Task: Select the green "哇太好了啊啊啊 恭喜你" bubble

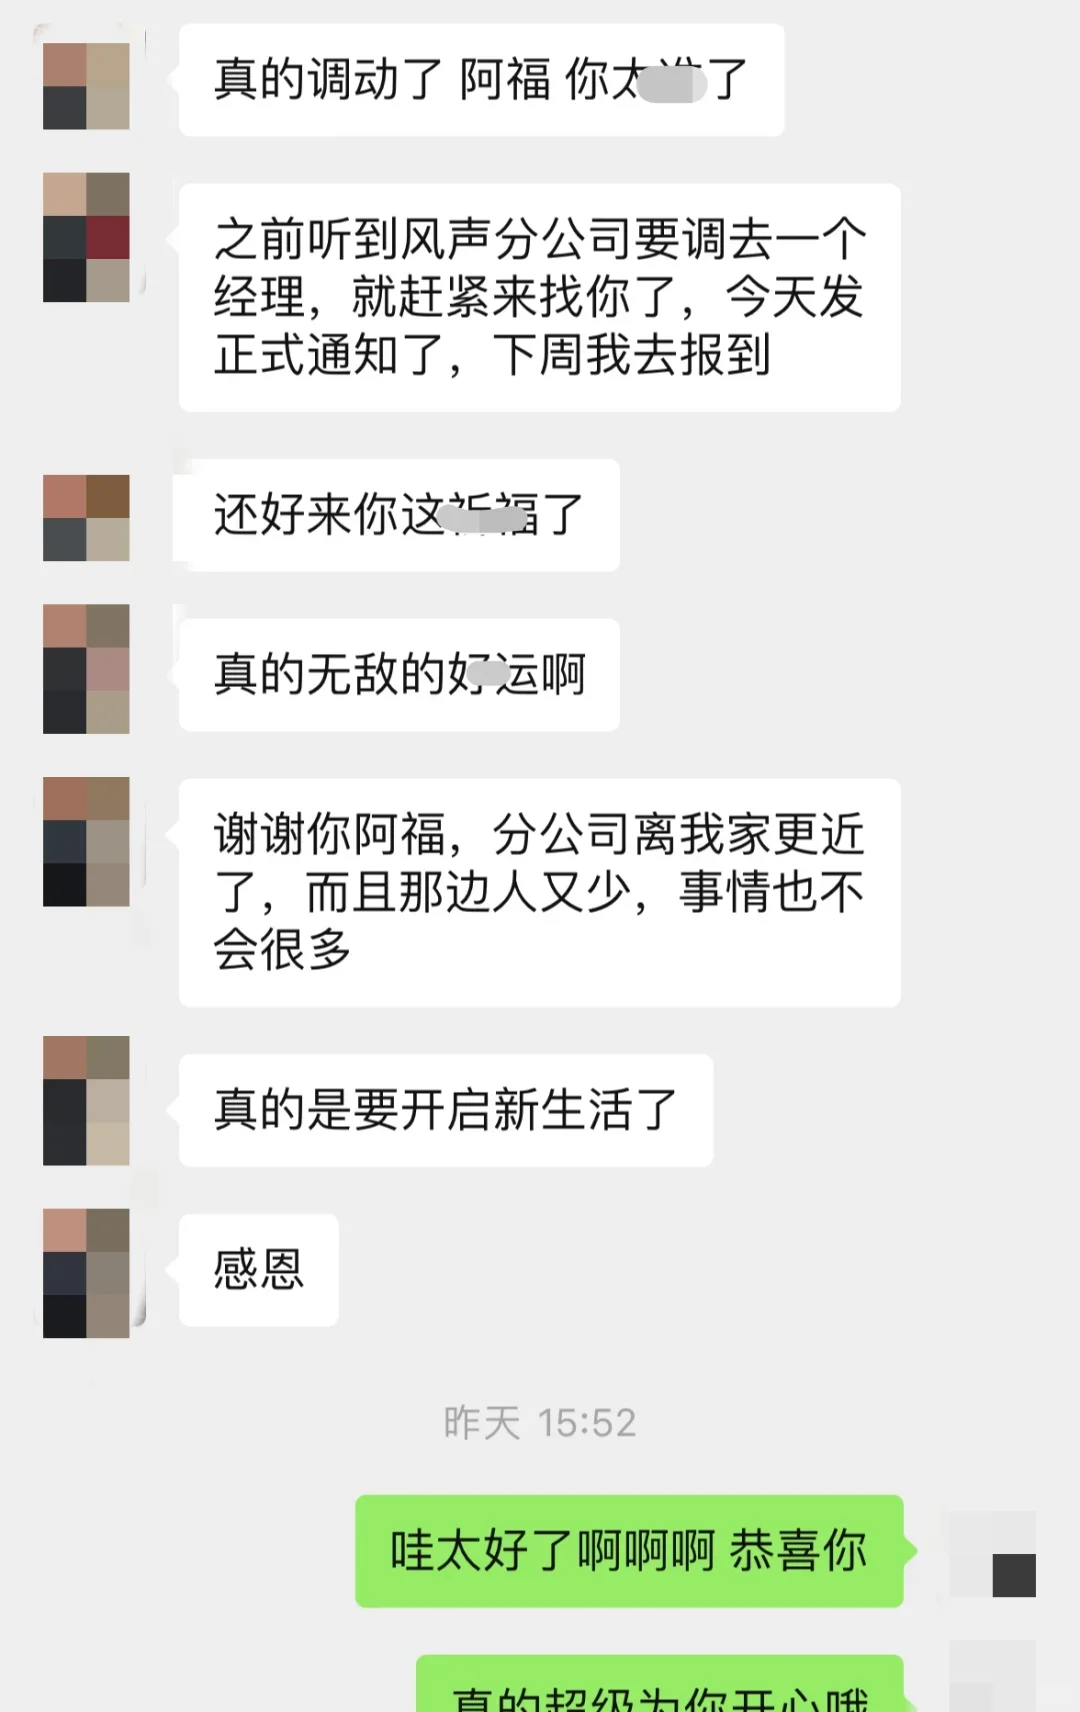Action: 630,1551
